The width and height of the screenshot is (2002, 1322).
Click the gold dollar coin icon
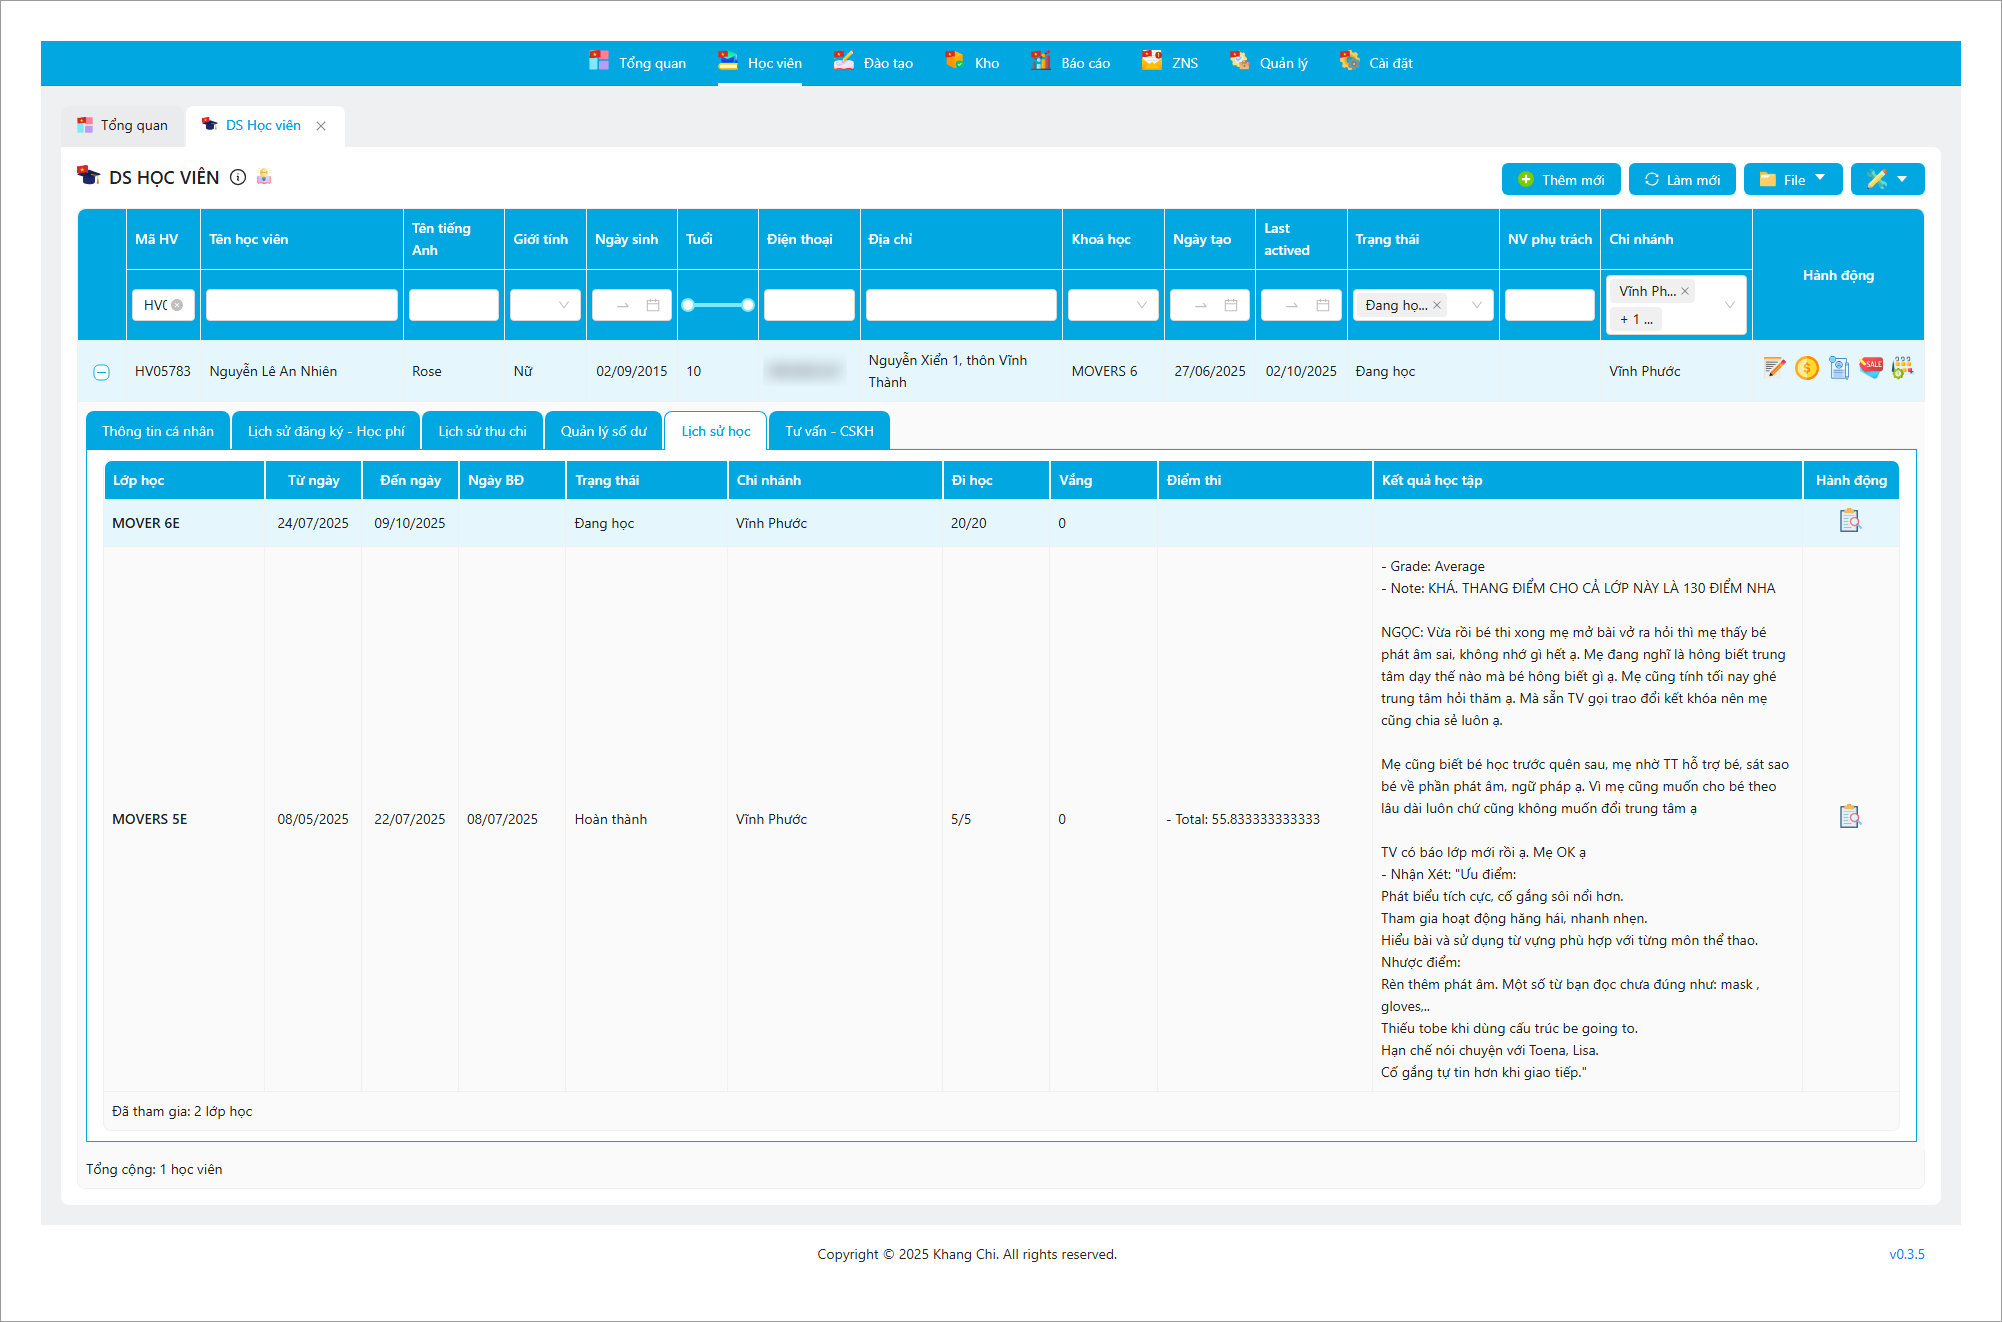pos(1806,368)
